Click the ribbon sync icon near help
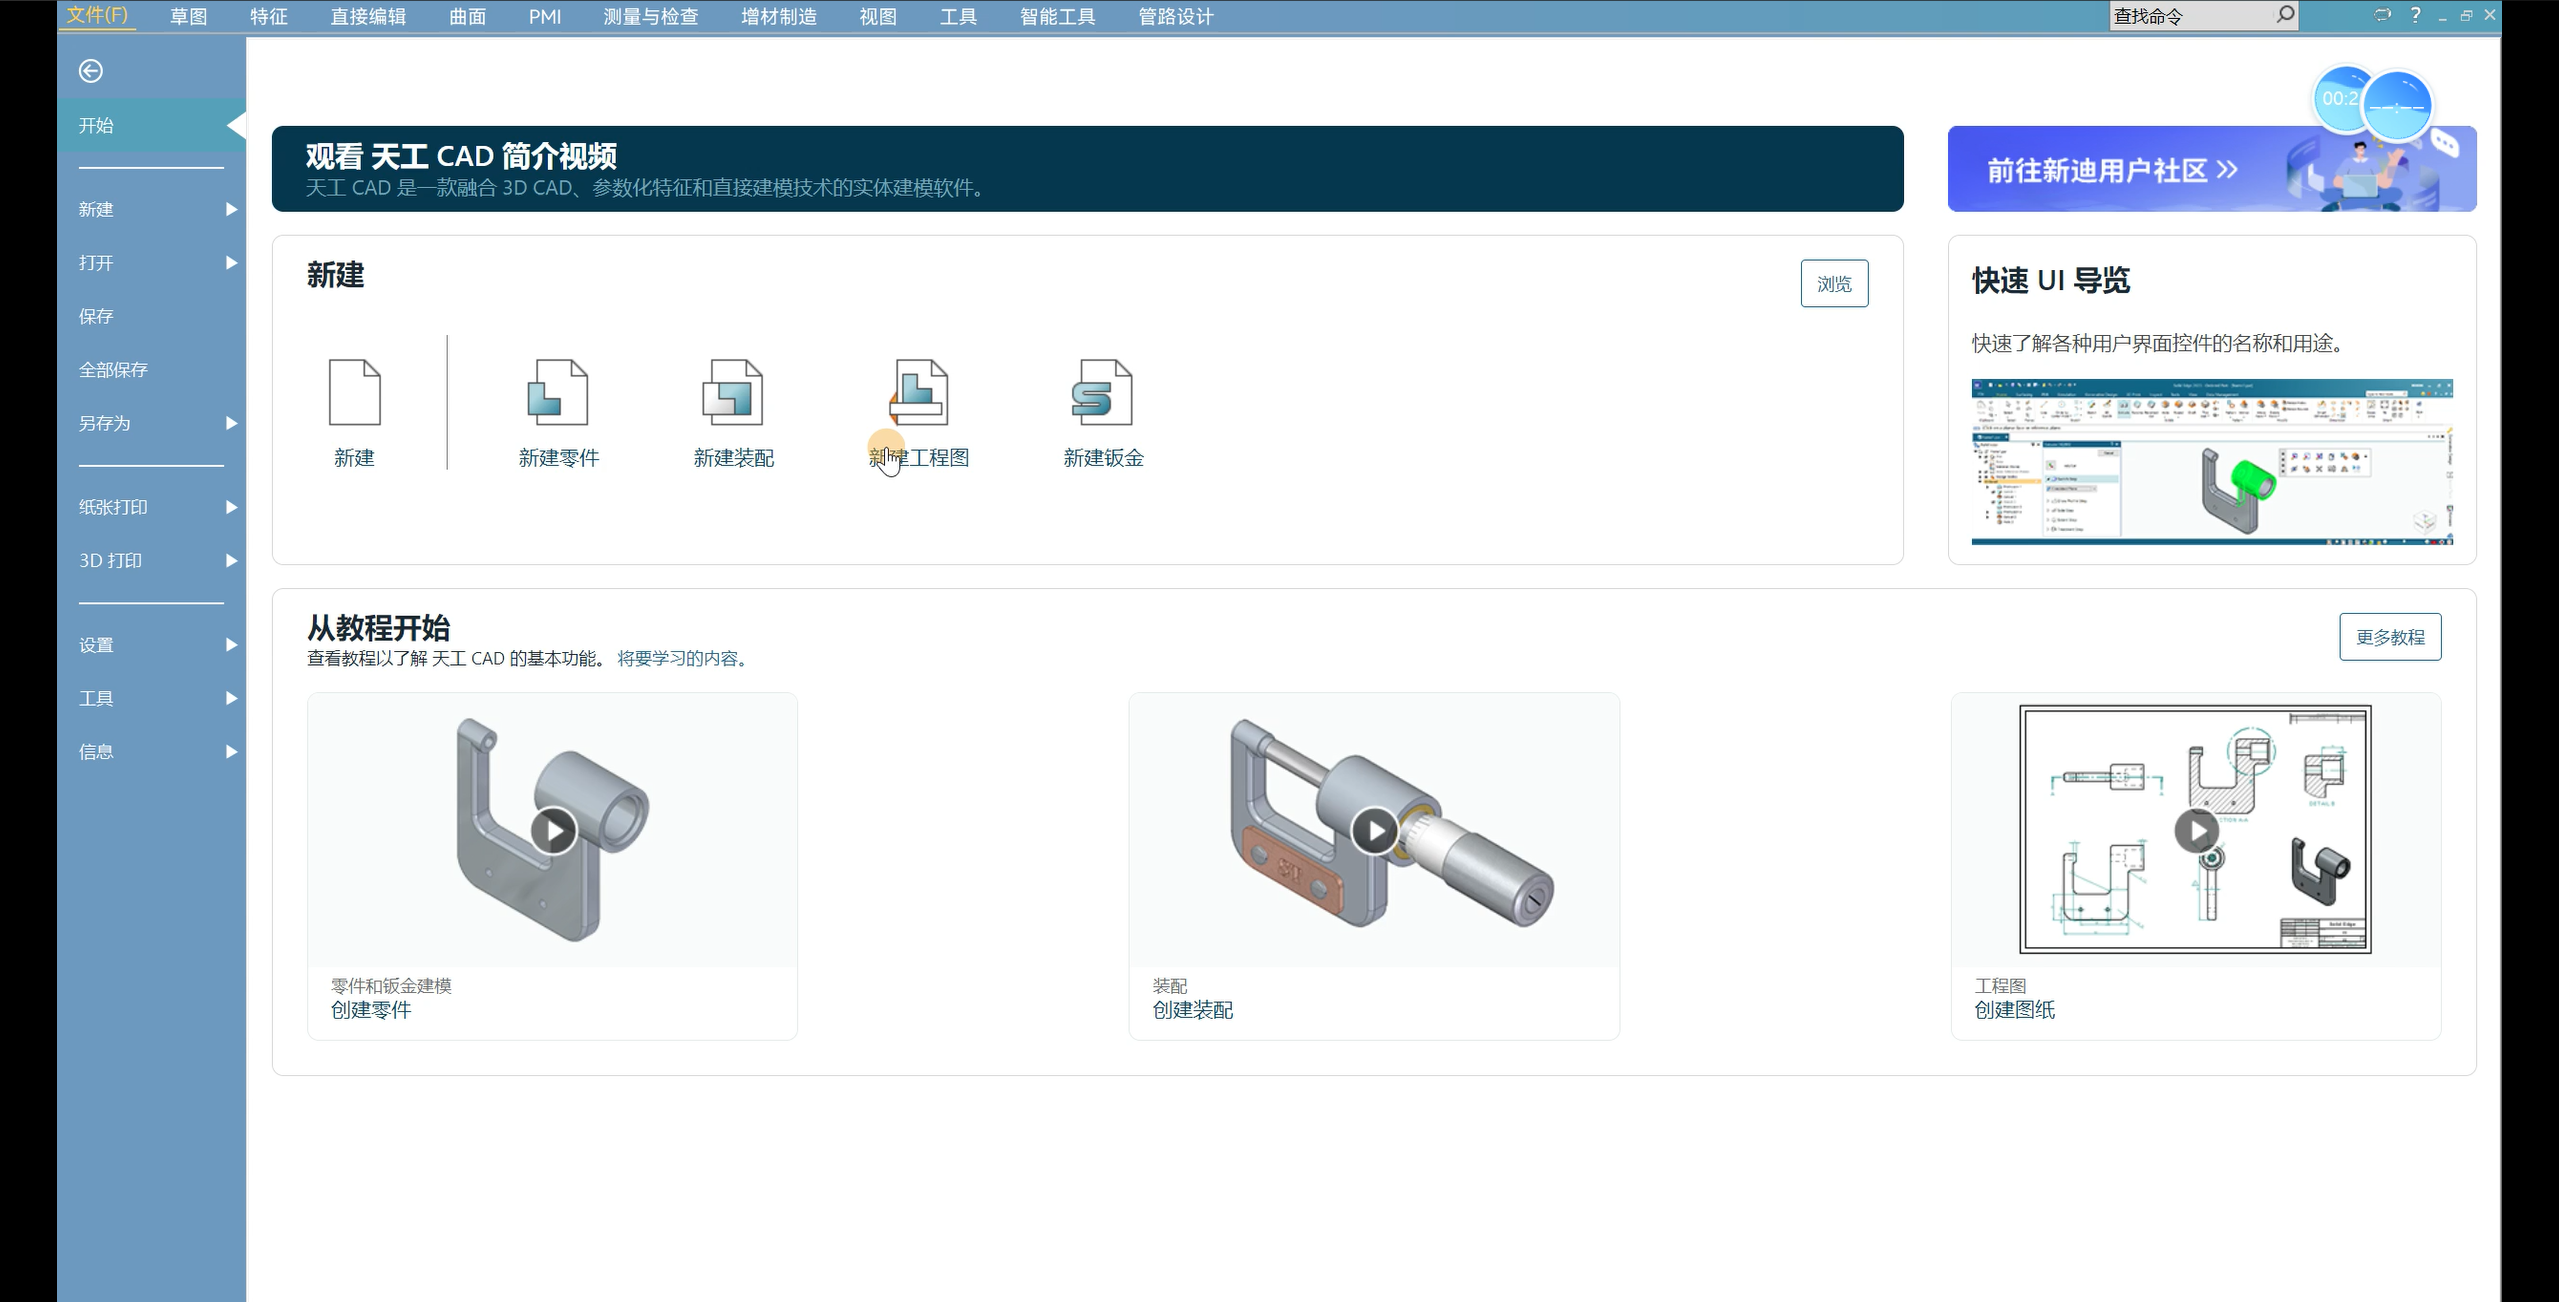Image resolution: width=2559 pixels, height=1302 pixels. [x=2382, y=15]
